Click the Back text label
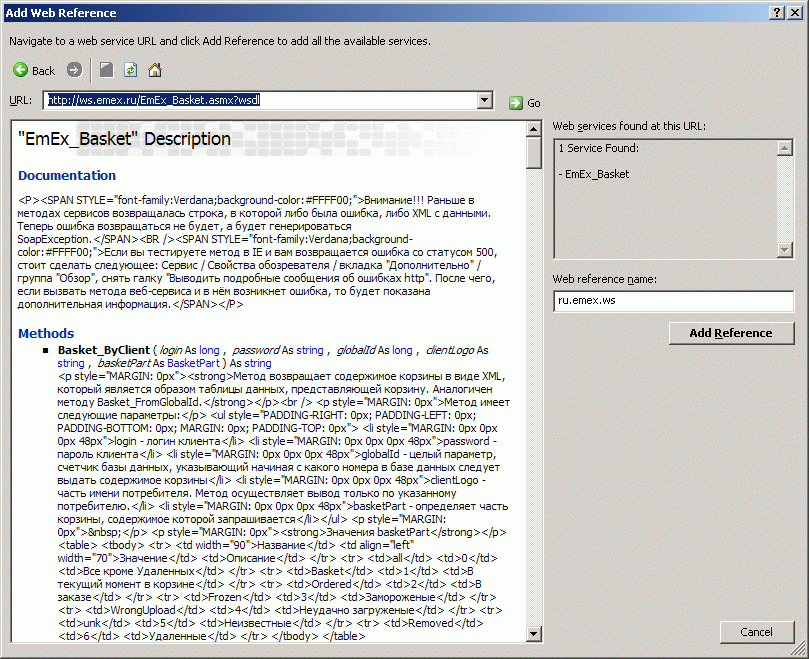The height and width of the screenshot is (659, 809). 43,71
